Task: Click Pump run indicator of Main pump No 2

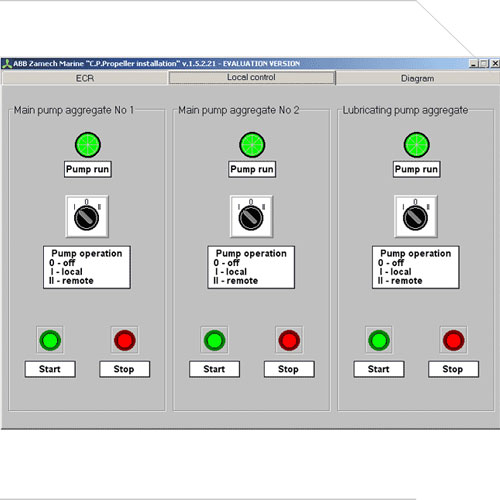Action: tap(252, 145)
